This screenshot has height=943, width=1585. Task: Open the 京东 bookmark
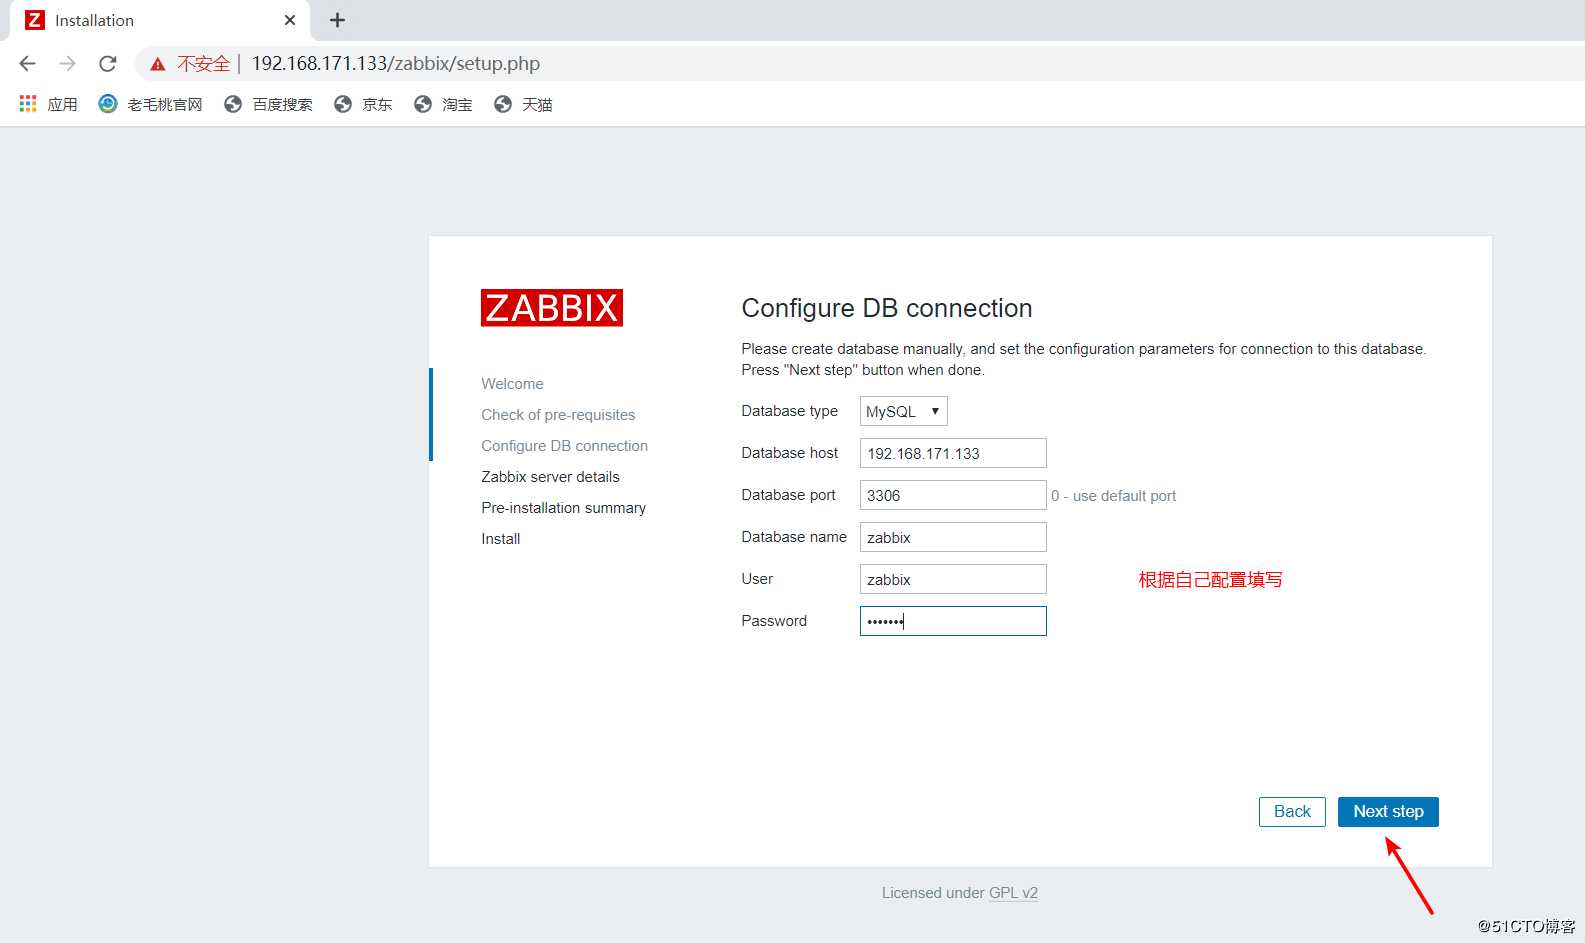click(x=363, y=104)
